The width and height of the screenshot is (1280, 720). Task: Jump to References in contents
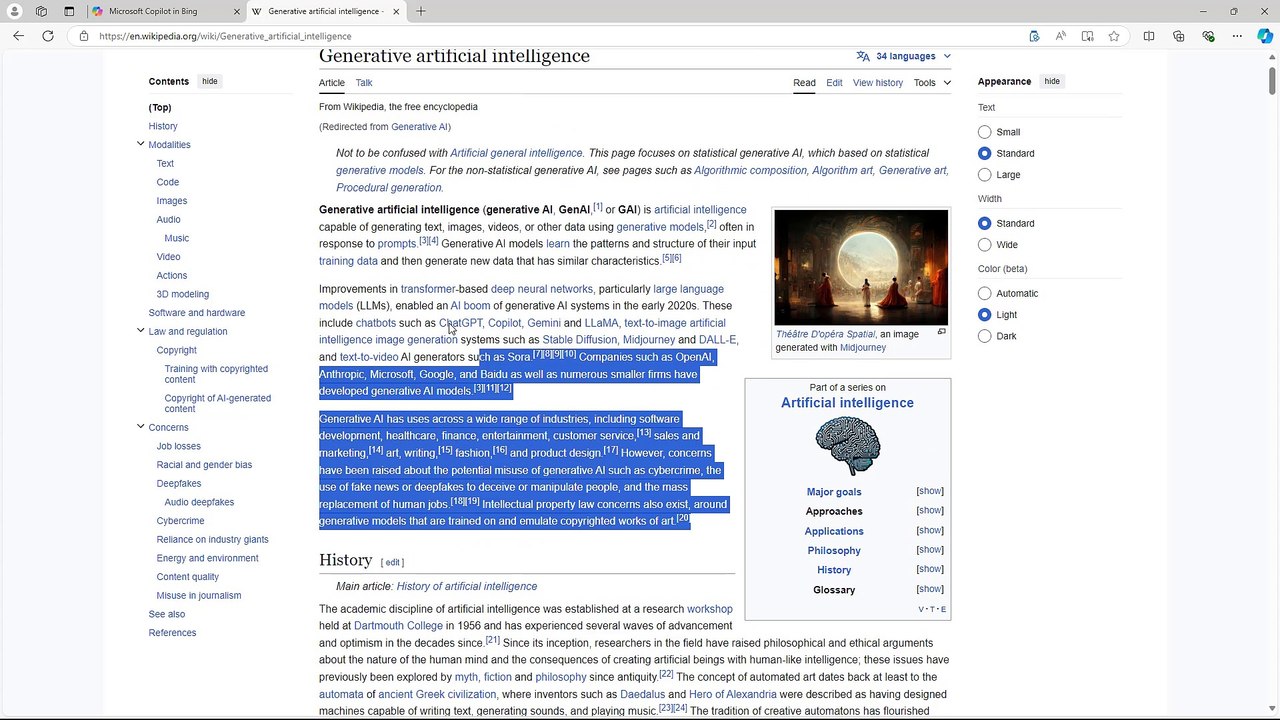point(172,633)
